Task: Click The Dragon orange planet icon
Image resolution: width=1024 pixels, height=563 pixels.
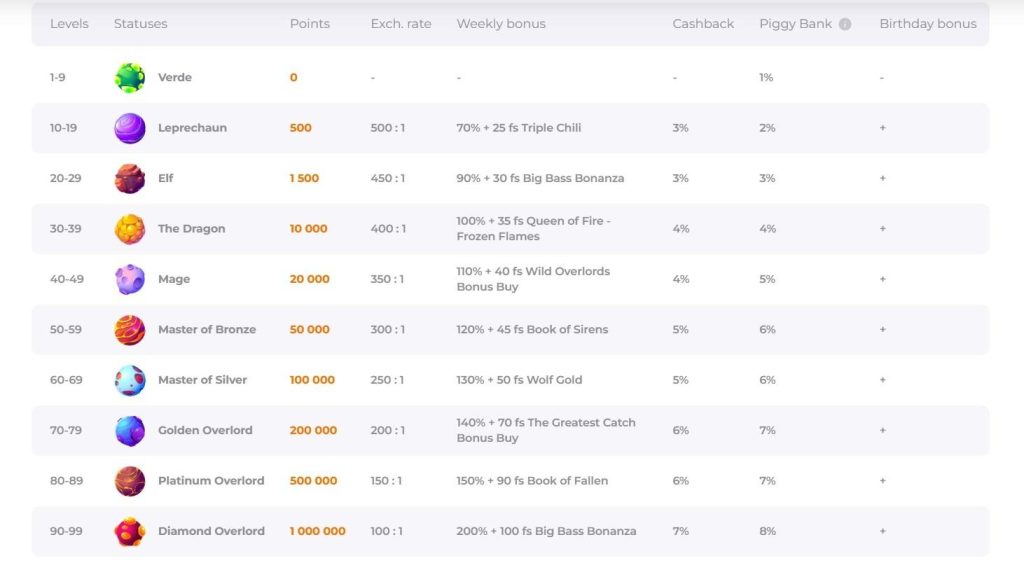Action: pos(129,229)
